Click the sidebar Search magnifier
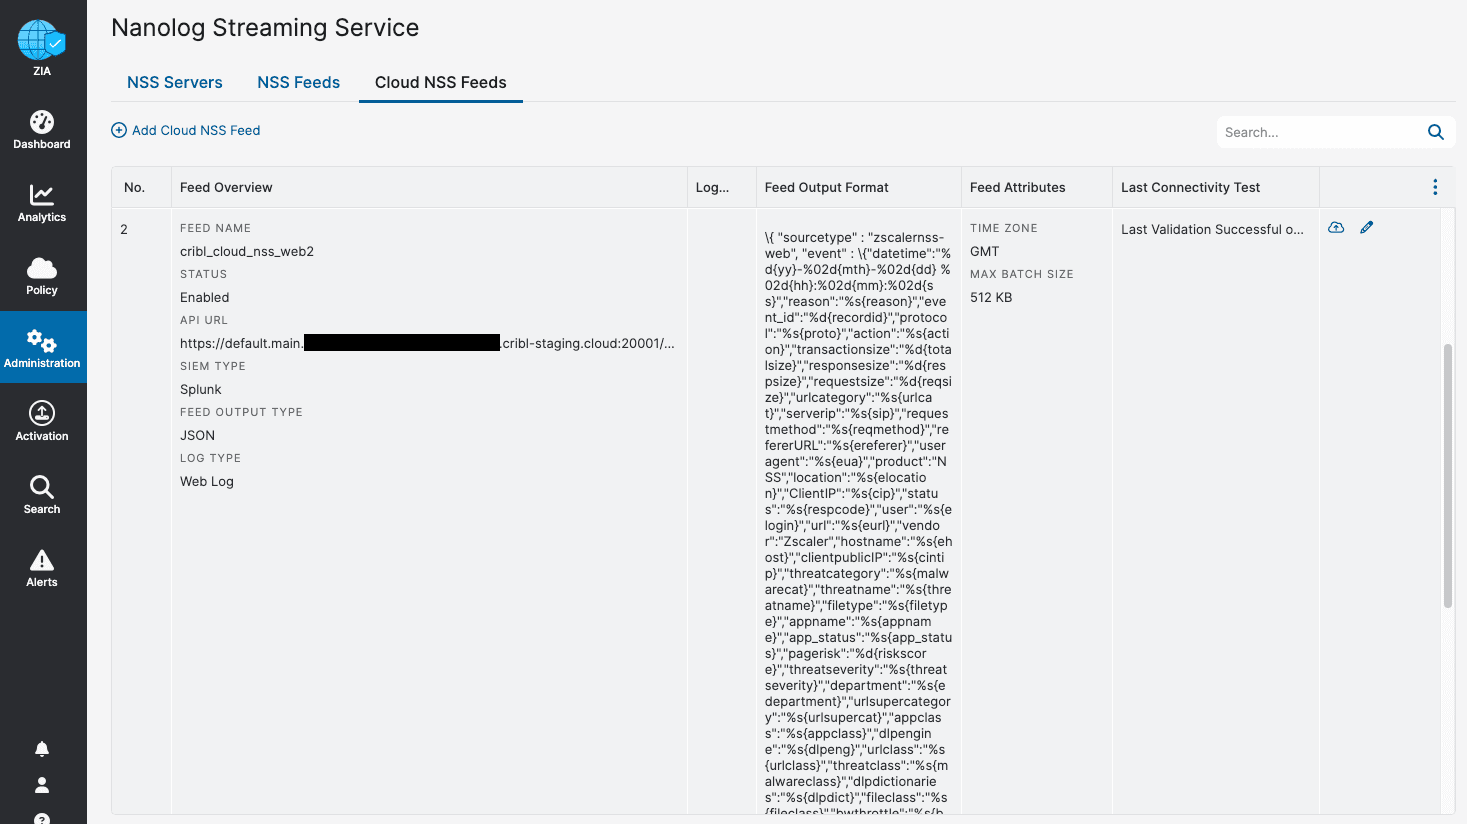This screenshot has width=1467, height=824. click(42, 494)
